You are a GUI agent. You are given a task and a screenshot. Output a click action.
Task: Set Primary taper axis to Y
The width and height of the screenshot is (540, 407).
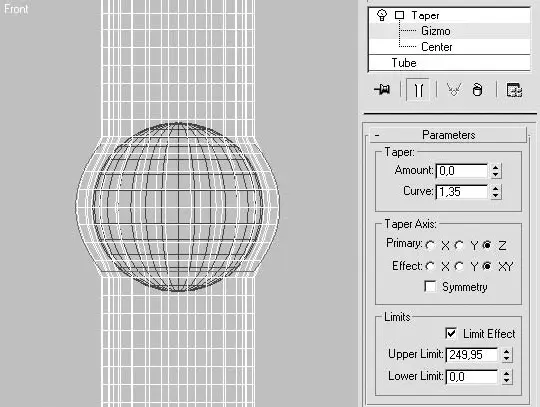pyautogui.click(x=459, y=246)
